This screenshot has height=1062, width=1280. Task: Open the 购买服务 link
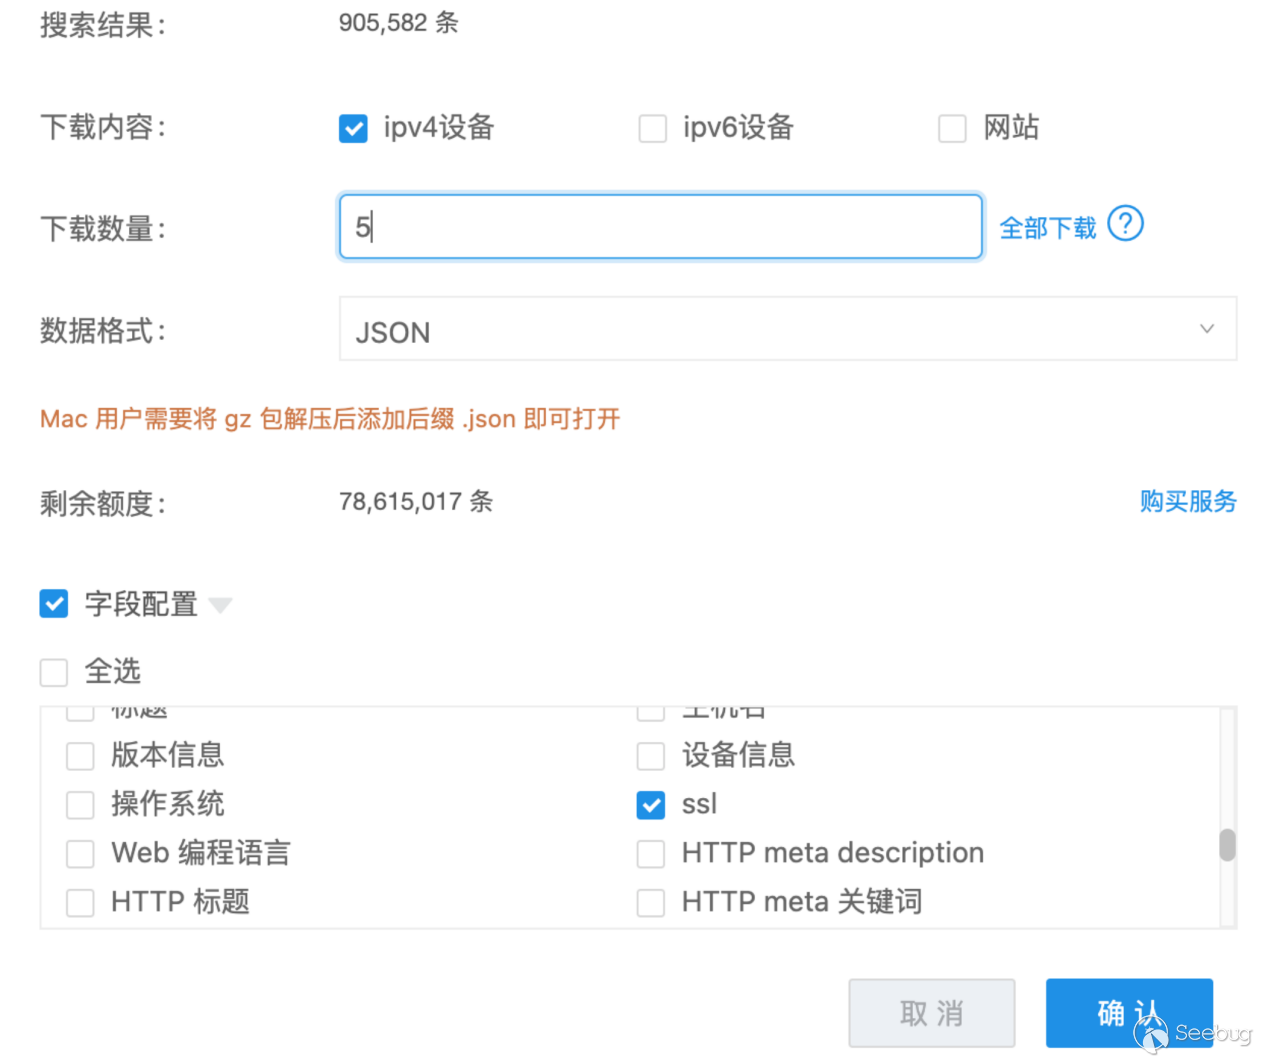[1188, 501]
